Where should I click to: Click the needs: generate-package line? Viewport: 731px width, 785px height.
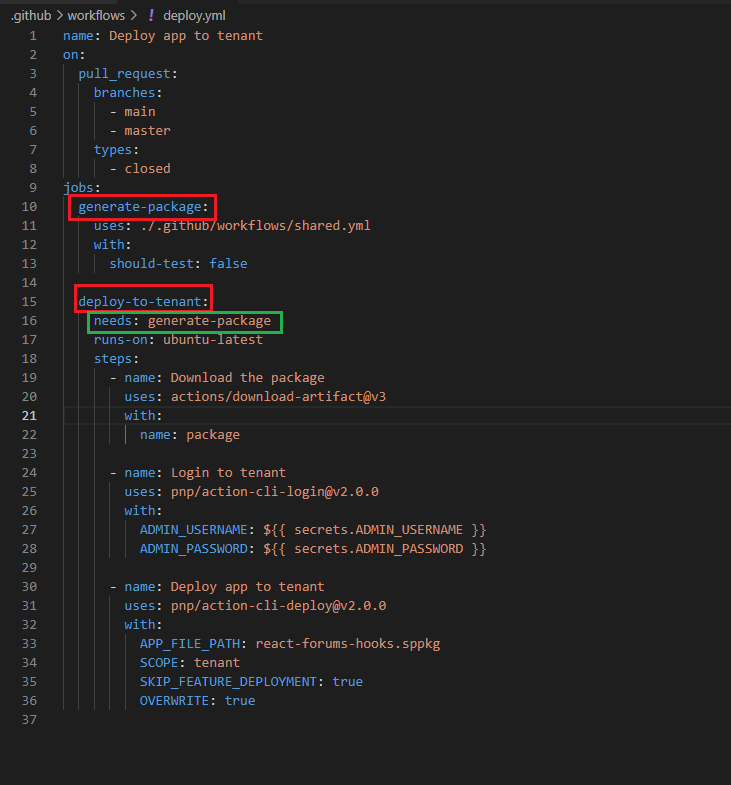click(185, 321)
